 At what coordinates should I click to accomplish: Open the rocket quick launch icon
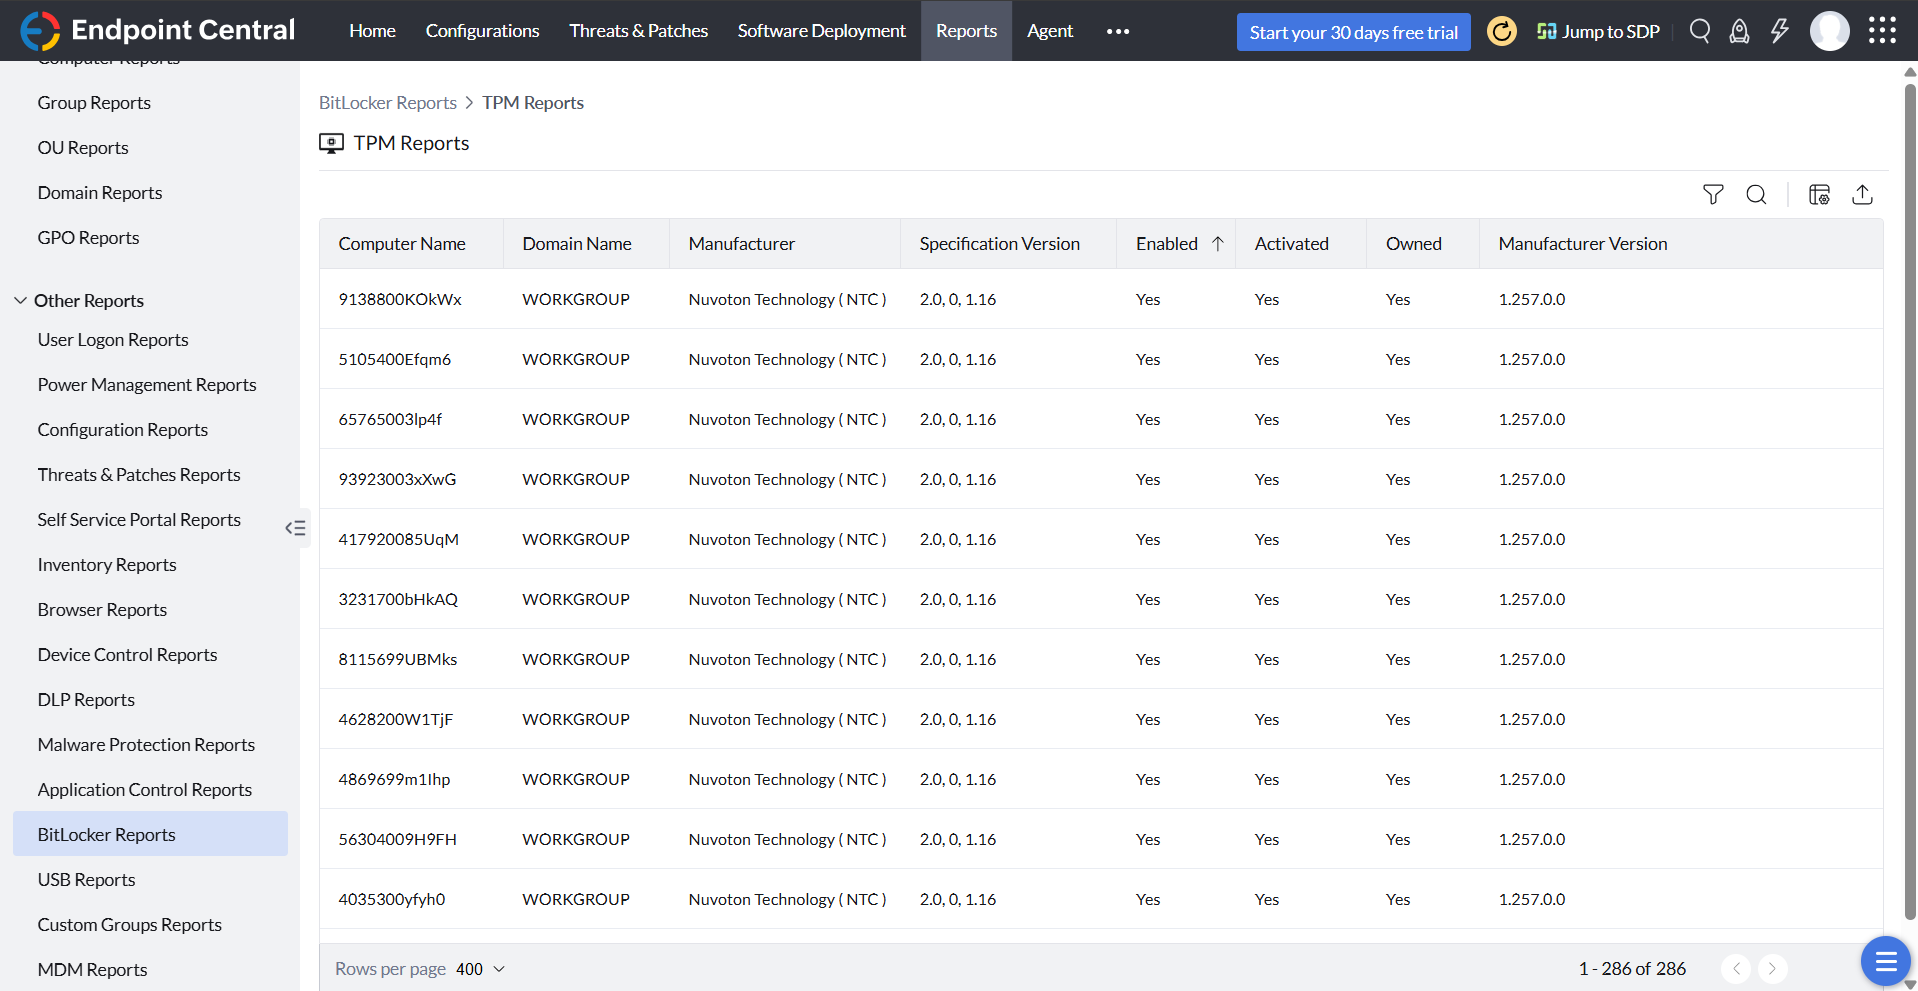[x=1740, y=31]
